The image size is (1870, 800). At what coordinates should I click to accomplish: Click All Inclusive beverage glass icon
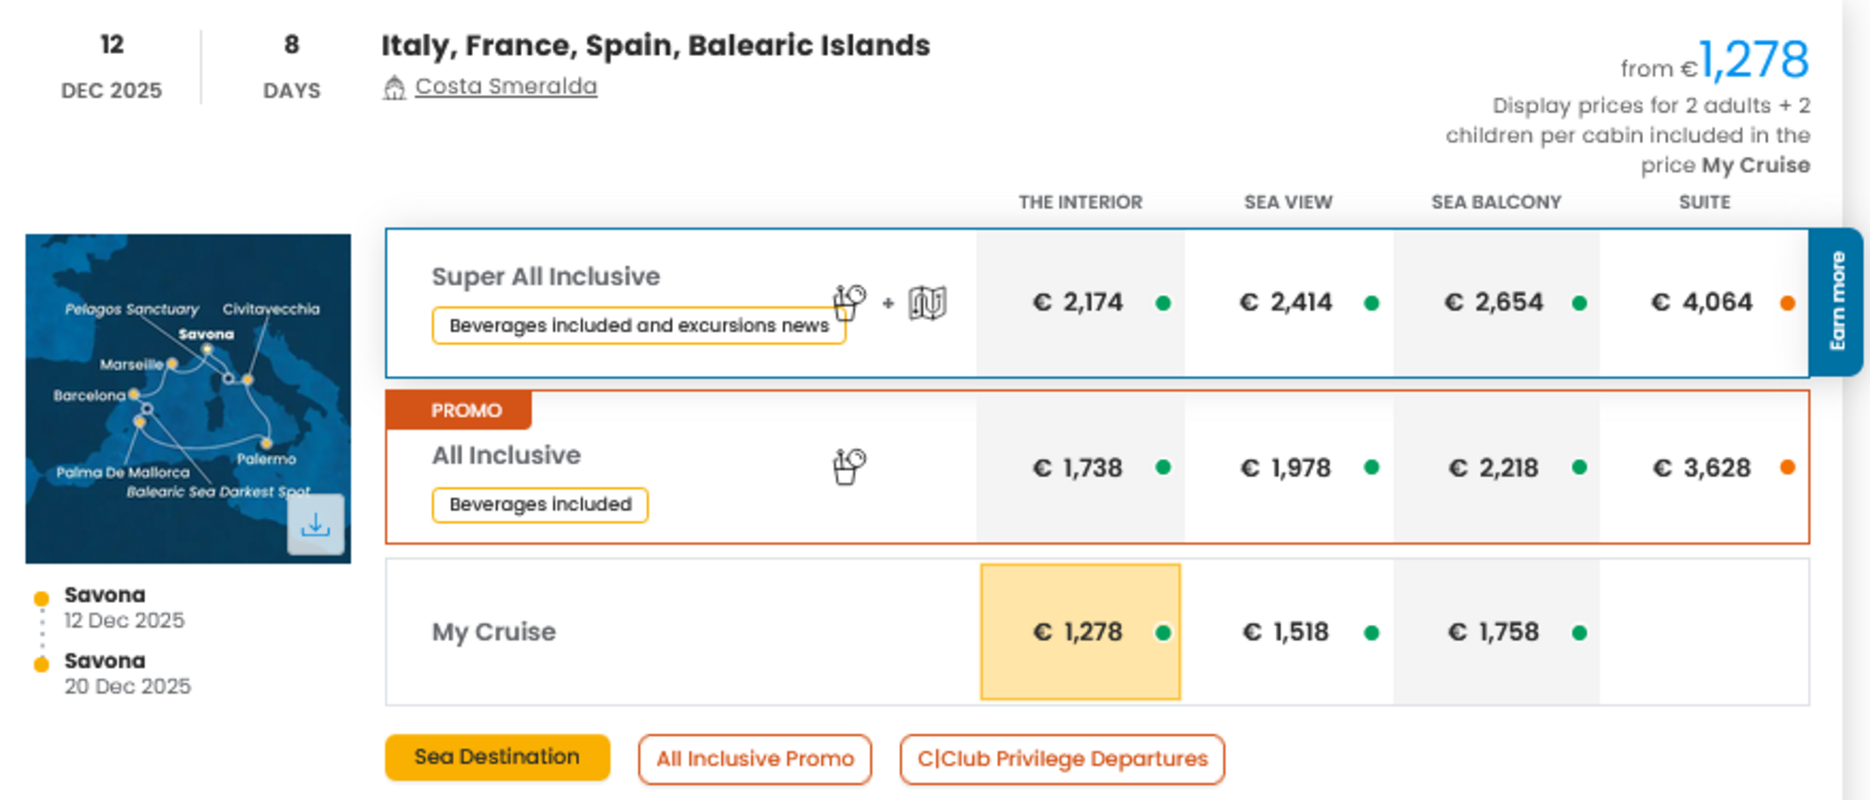[849, 466]
